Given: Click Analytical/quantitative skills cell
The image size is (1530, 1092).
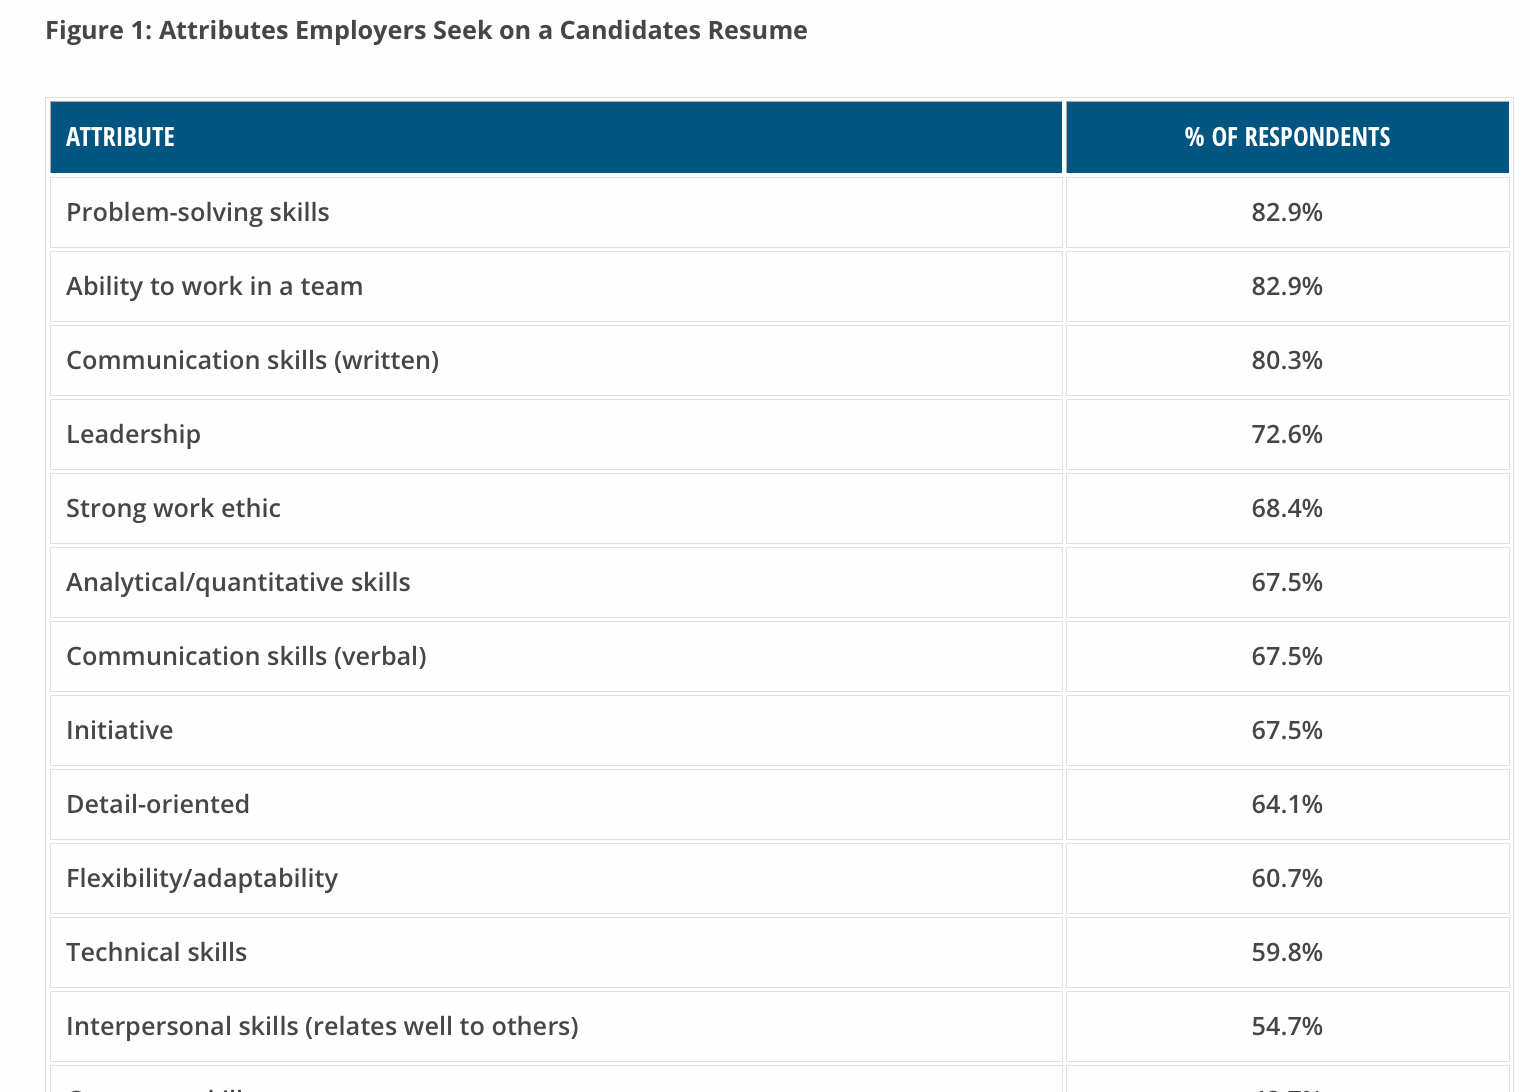Looking at the screenshot, I should tap(238, 582).
